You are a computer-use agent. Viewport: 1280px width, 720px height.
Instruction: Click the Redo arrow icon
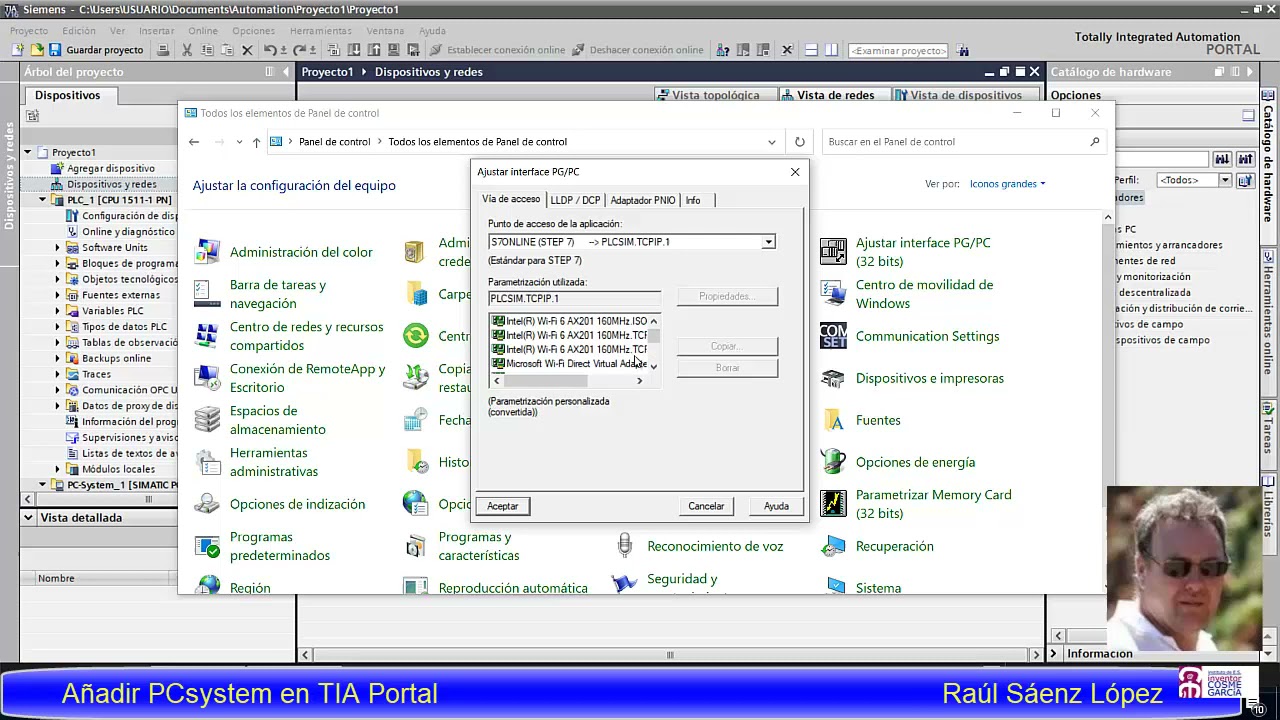coord(299,50)
